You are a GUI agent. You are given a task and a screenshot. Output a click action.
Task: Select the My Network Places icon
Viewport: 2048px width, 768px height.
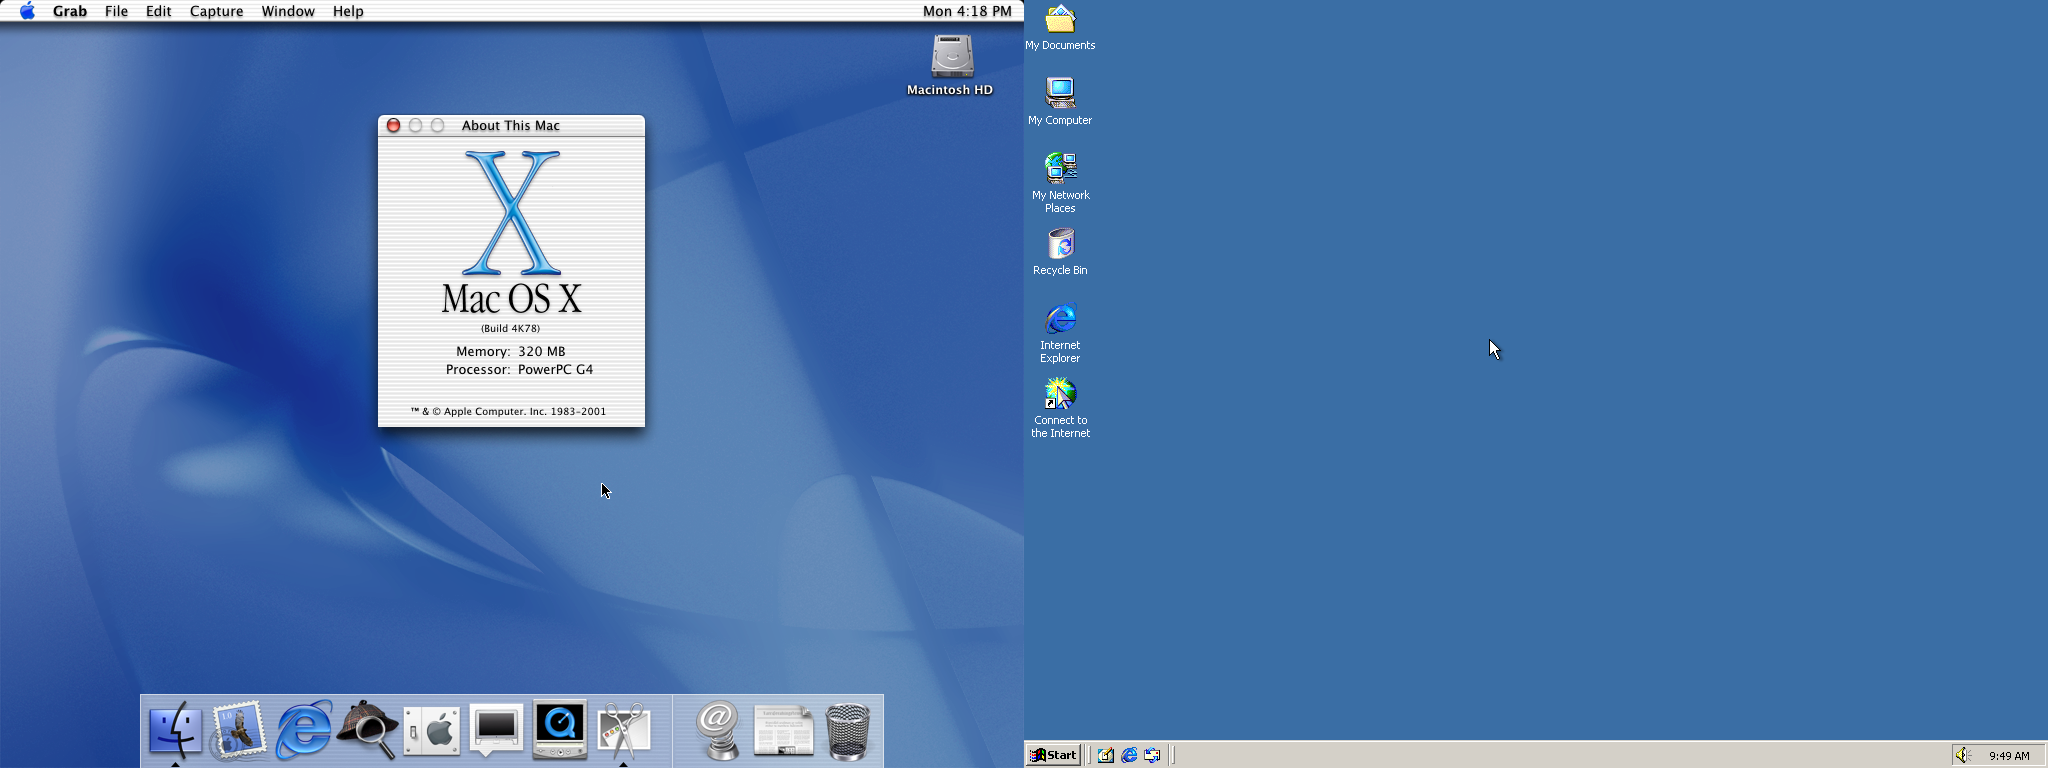click(1060, 182)
